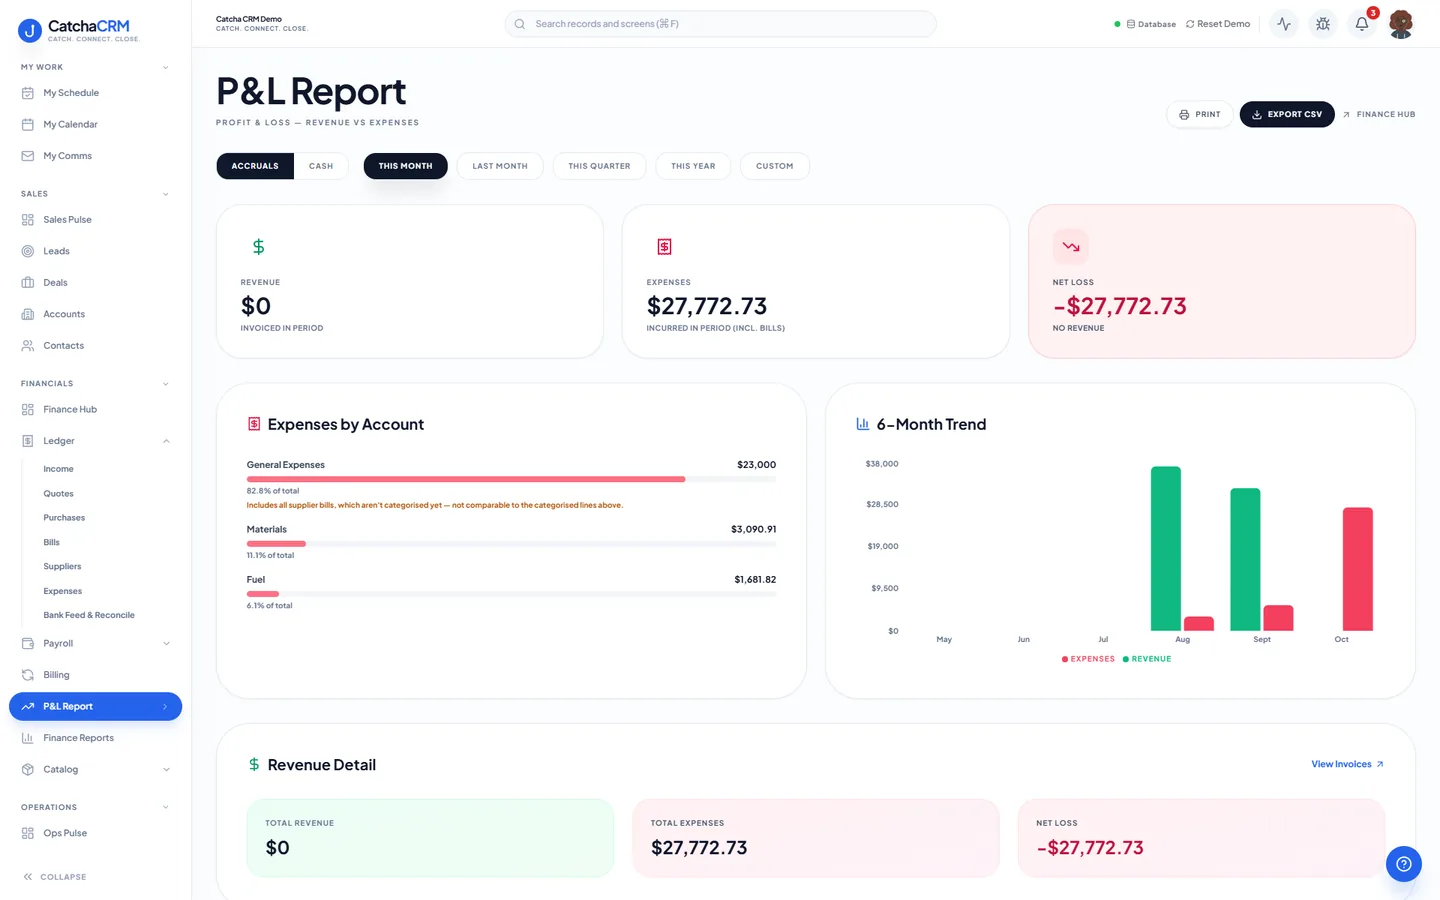Viewport: 1440px width, 900px height.
Task: Open the user avatar menu
Action: point(1401,24)
